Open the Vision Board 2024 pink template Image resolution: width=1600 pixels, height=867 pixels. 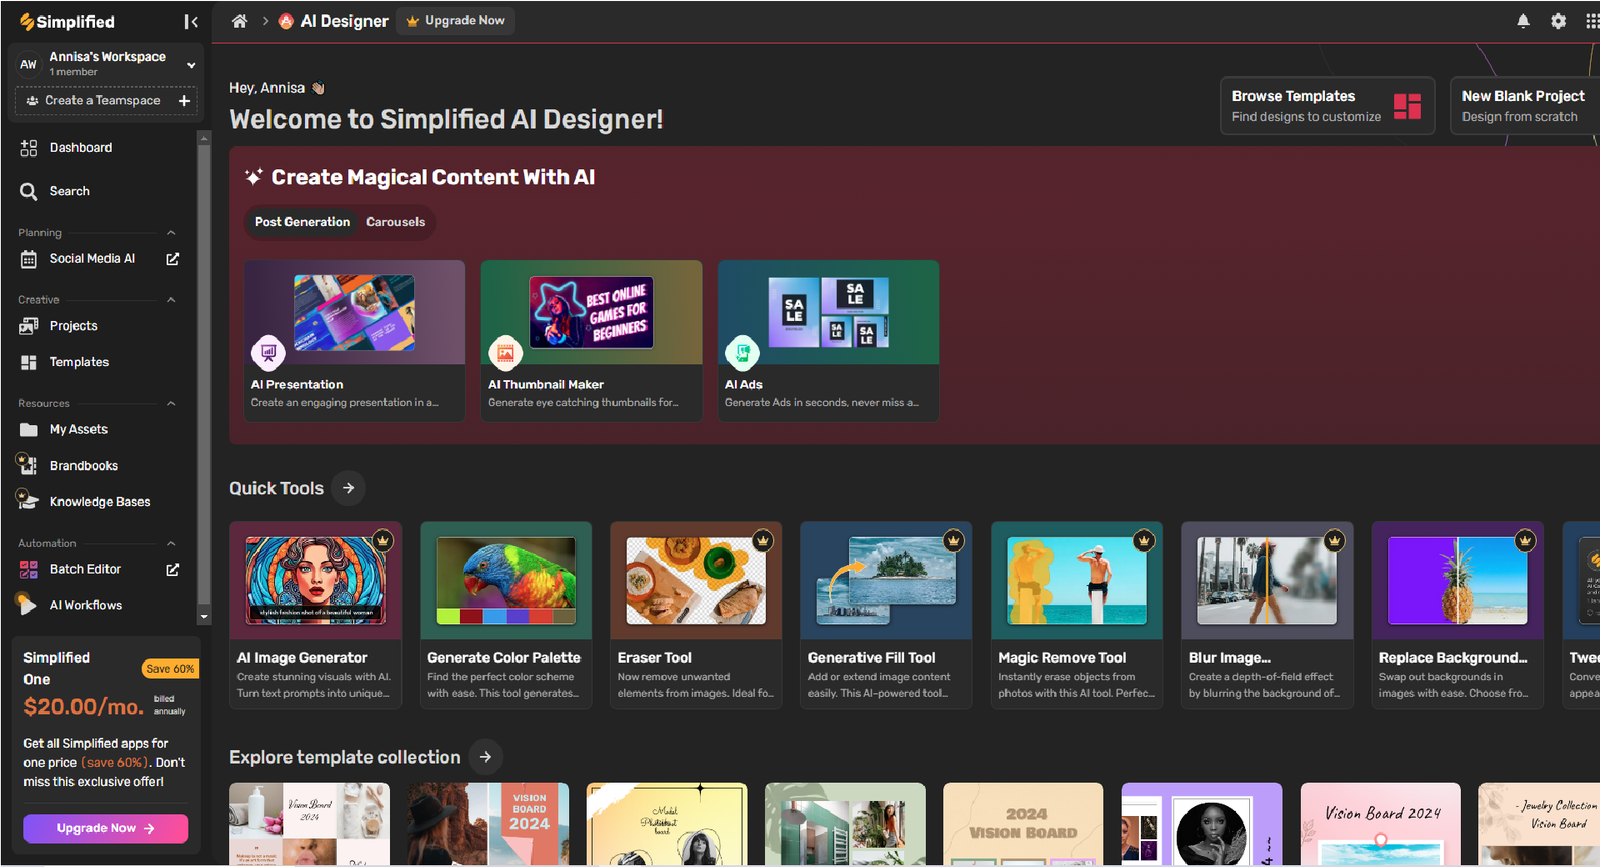(1380, 824)
